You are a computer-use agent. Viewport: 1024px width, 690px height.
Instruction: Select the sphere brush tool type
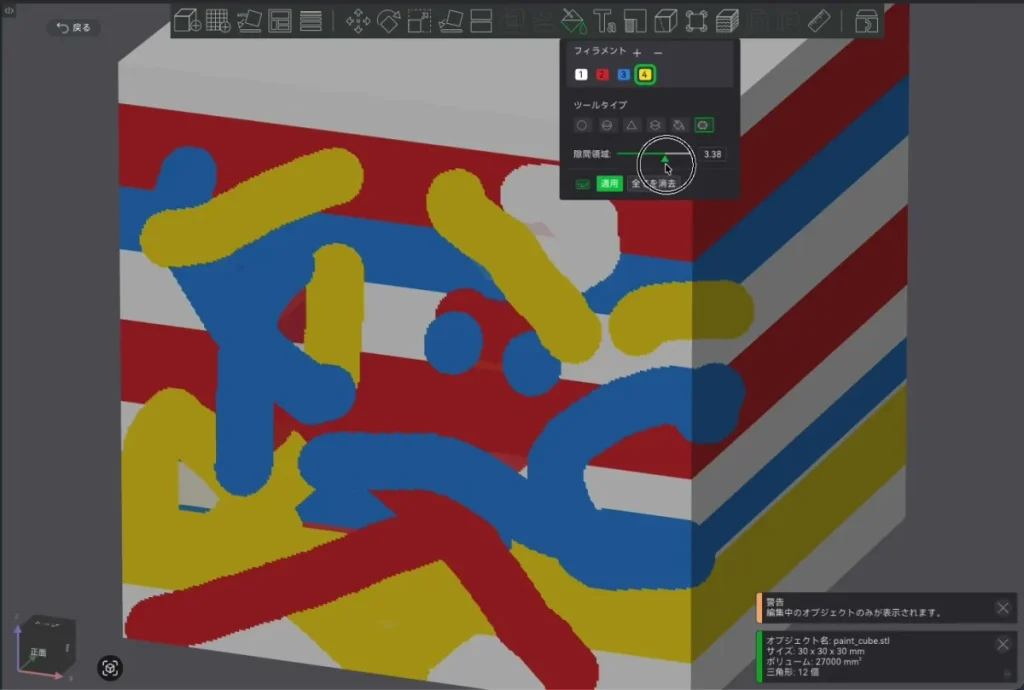pos(607,125)
